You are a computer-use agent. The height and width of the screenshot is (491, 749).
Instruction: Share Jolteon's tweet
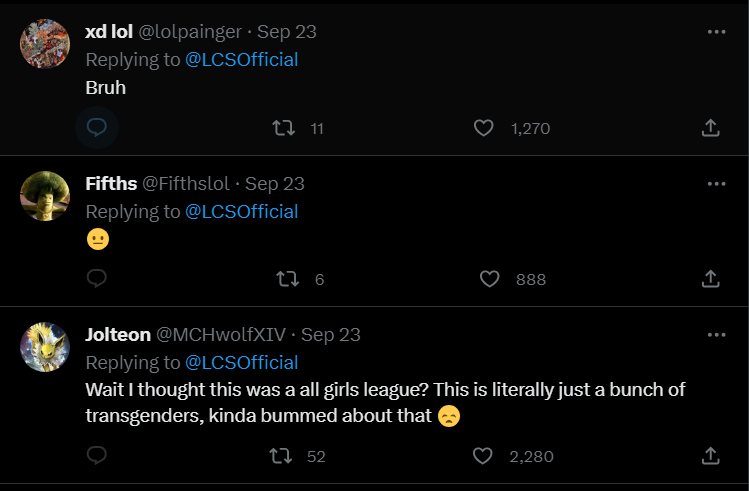(x=710, y=456)
